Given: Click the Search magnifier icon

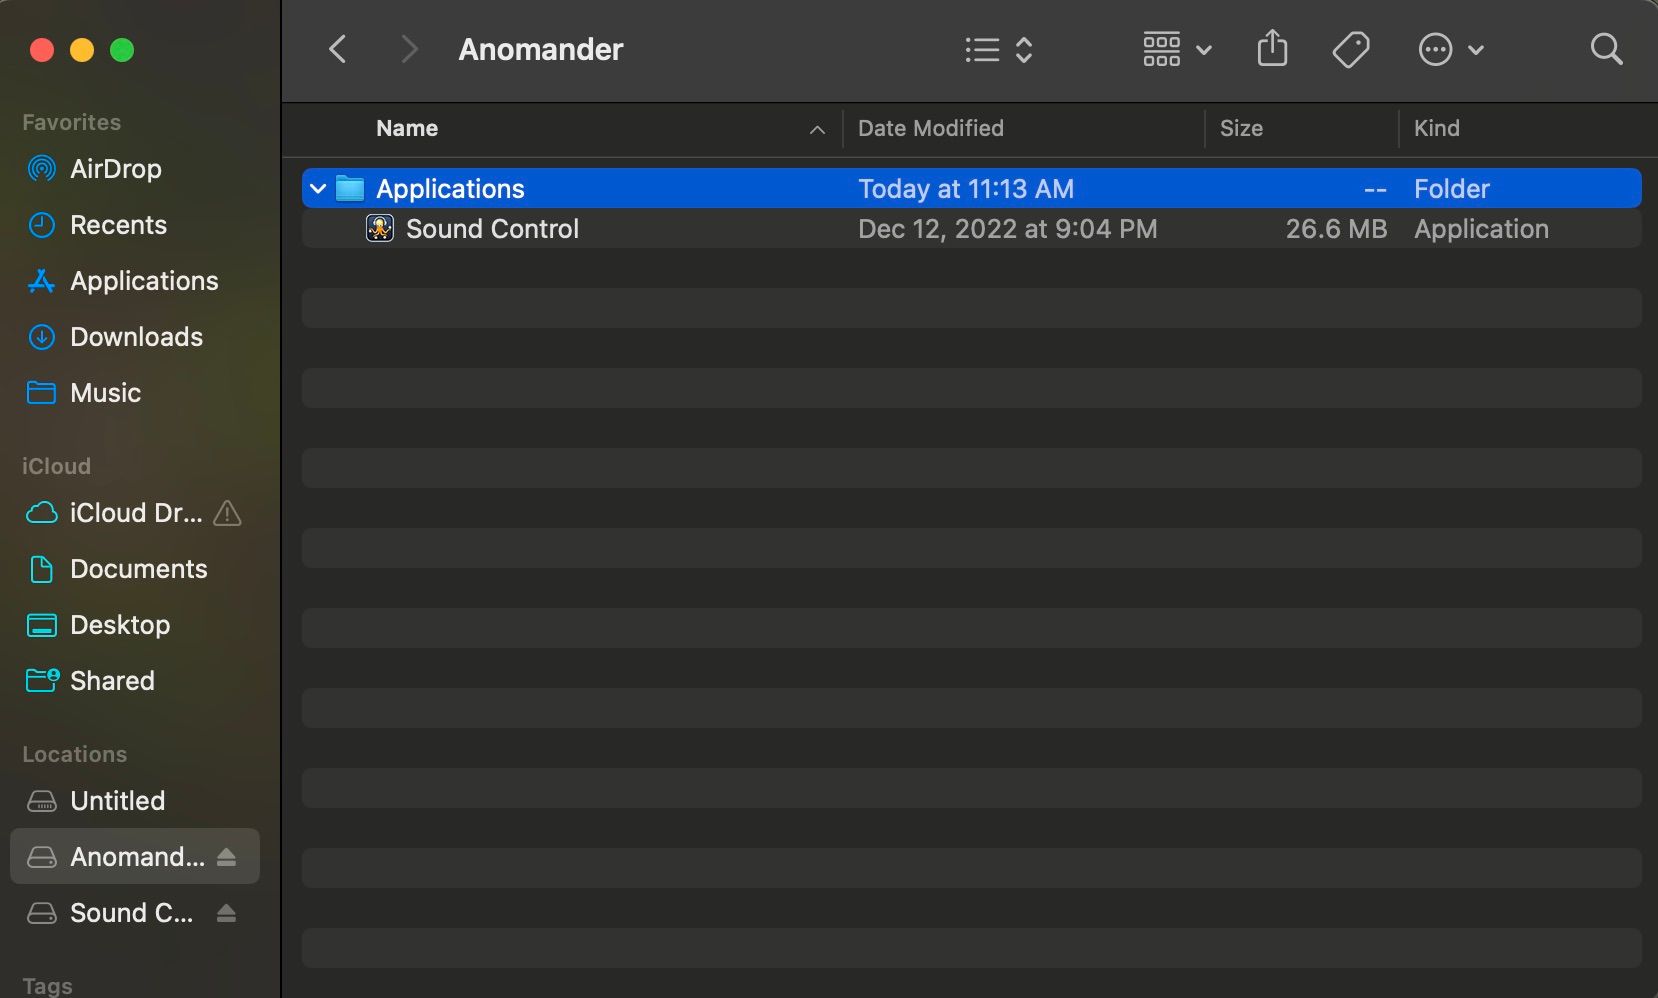Looking at the screenshot, I should click(x=1606, y=49).
